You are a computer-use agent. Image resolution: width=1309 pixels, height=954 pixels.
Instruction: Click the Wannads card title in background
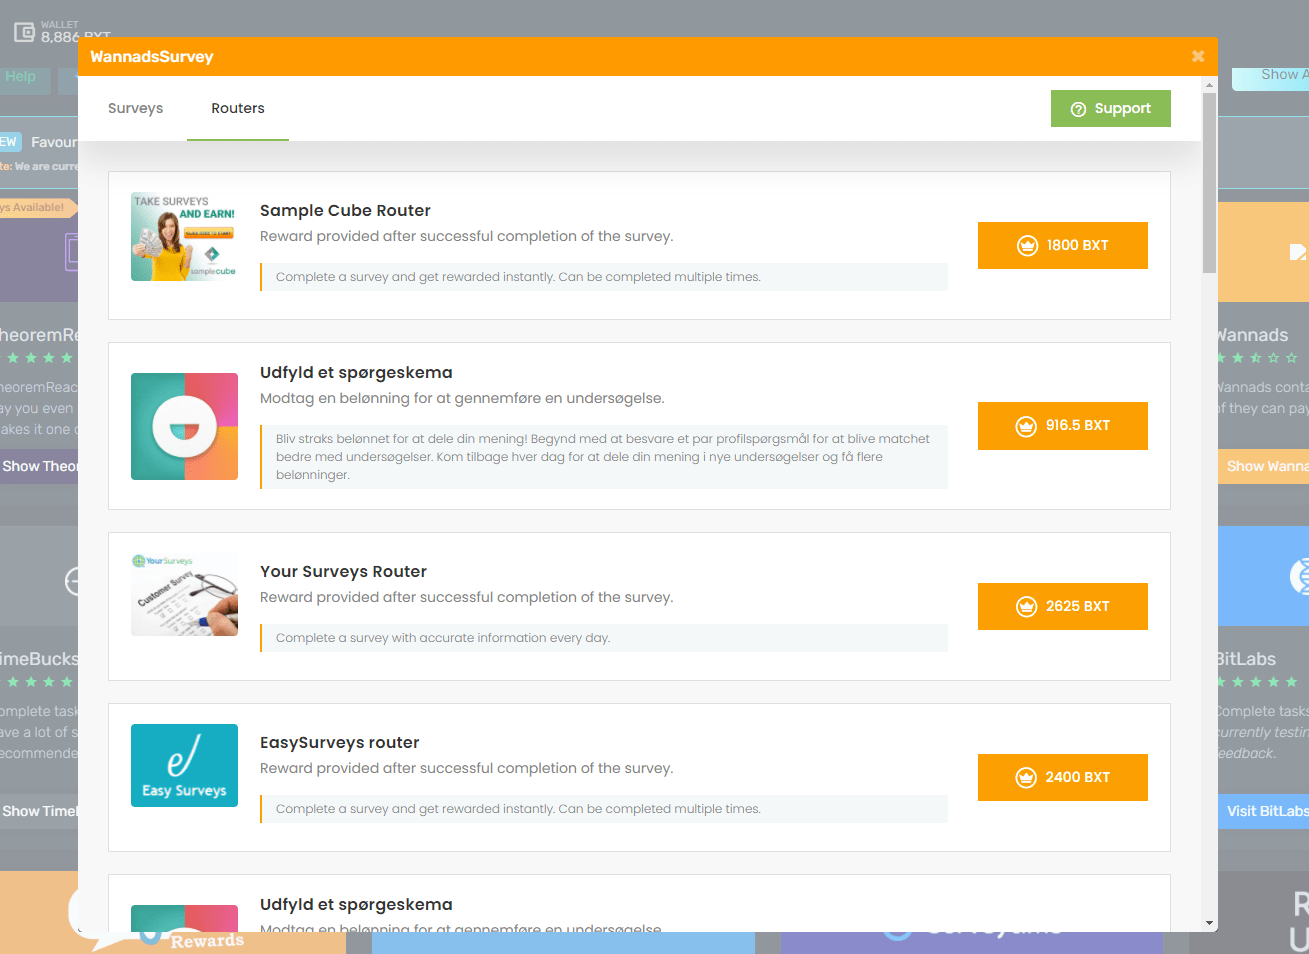tap(1252, 335)
